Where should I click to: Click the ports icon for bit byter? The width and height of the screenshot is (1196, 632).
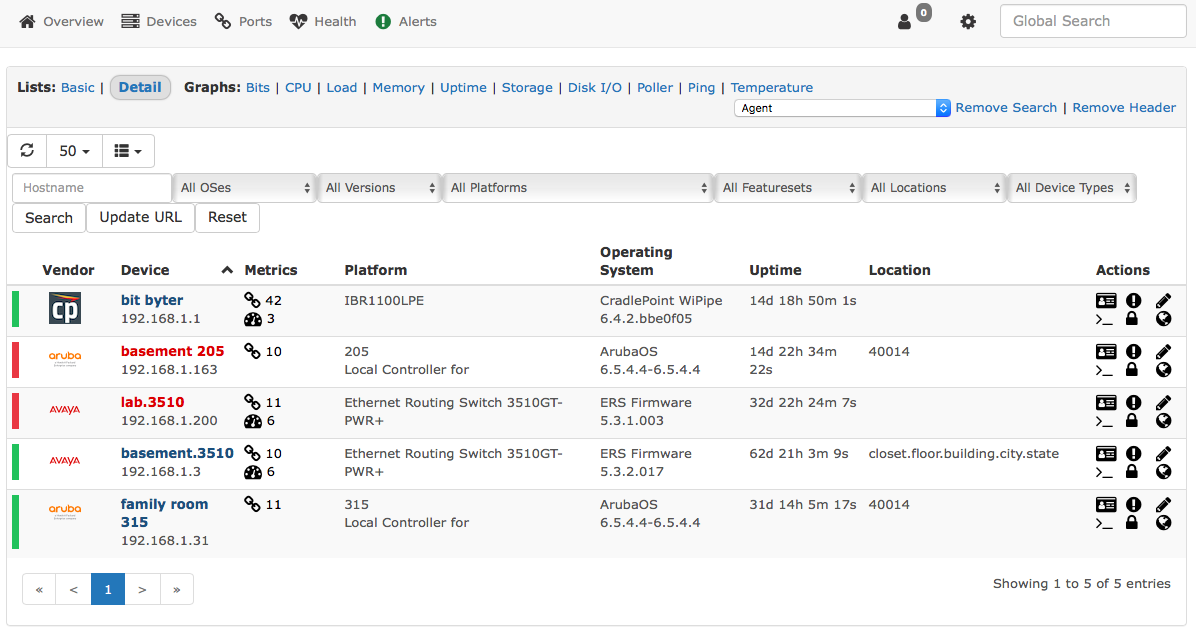(x=252, y=300)
